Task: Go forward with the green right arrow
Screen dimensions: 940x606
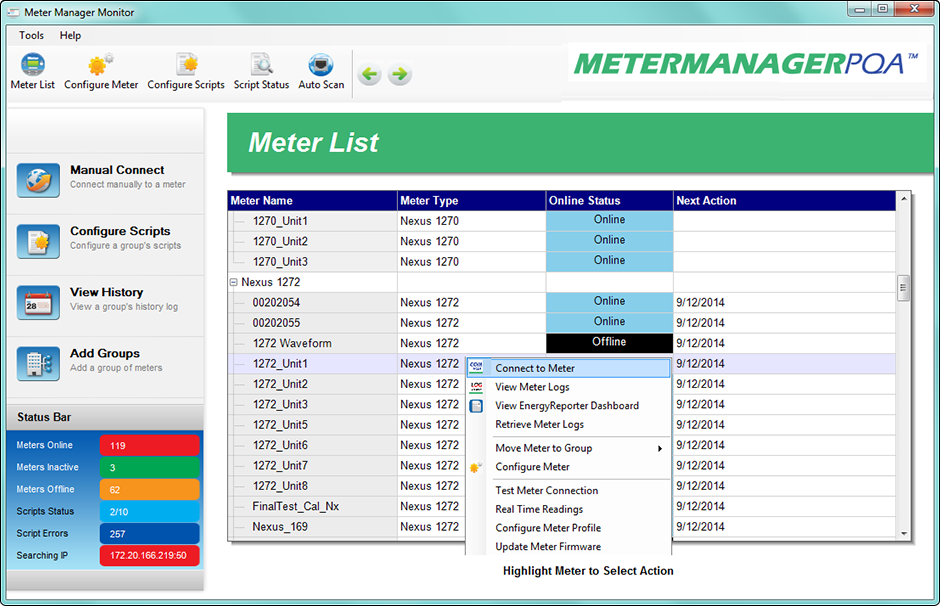Action: point(399,74)
